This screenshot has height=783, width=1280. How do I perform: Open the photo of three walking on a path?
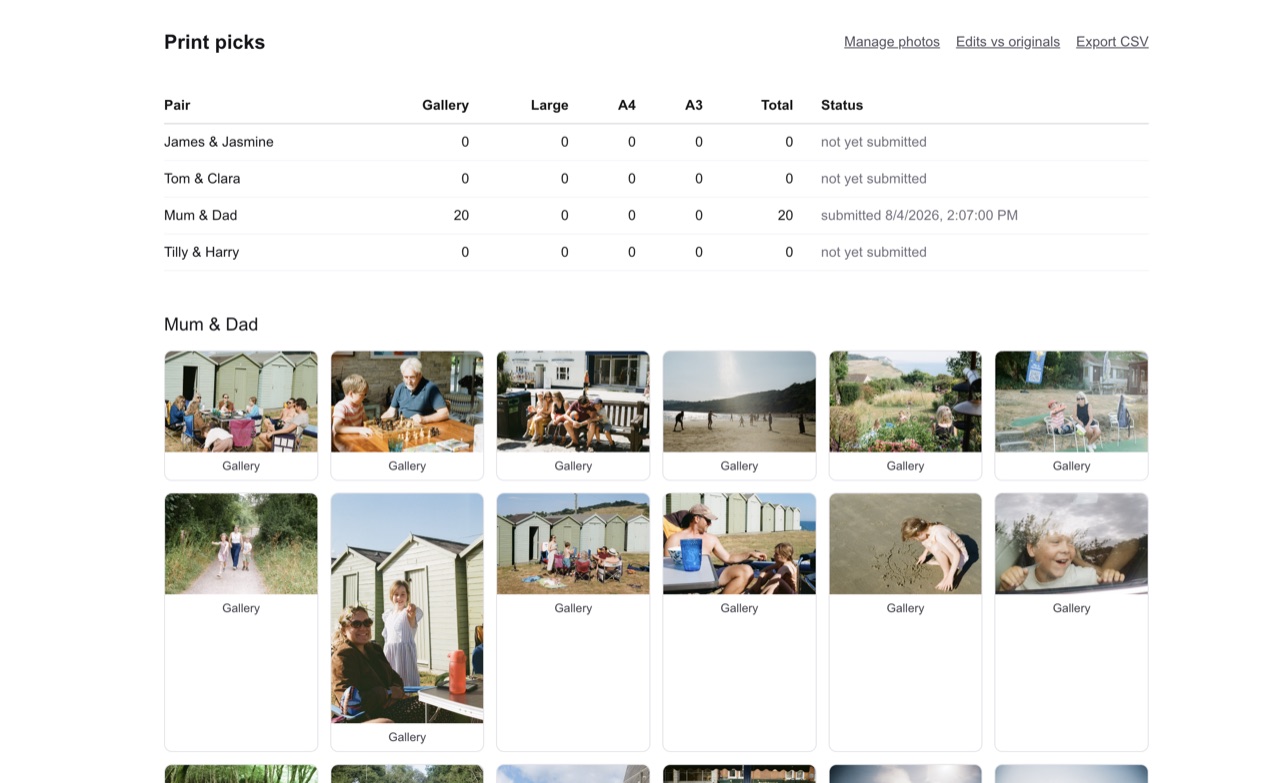tap(241, 544)
